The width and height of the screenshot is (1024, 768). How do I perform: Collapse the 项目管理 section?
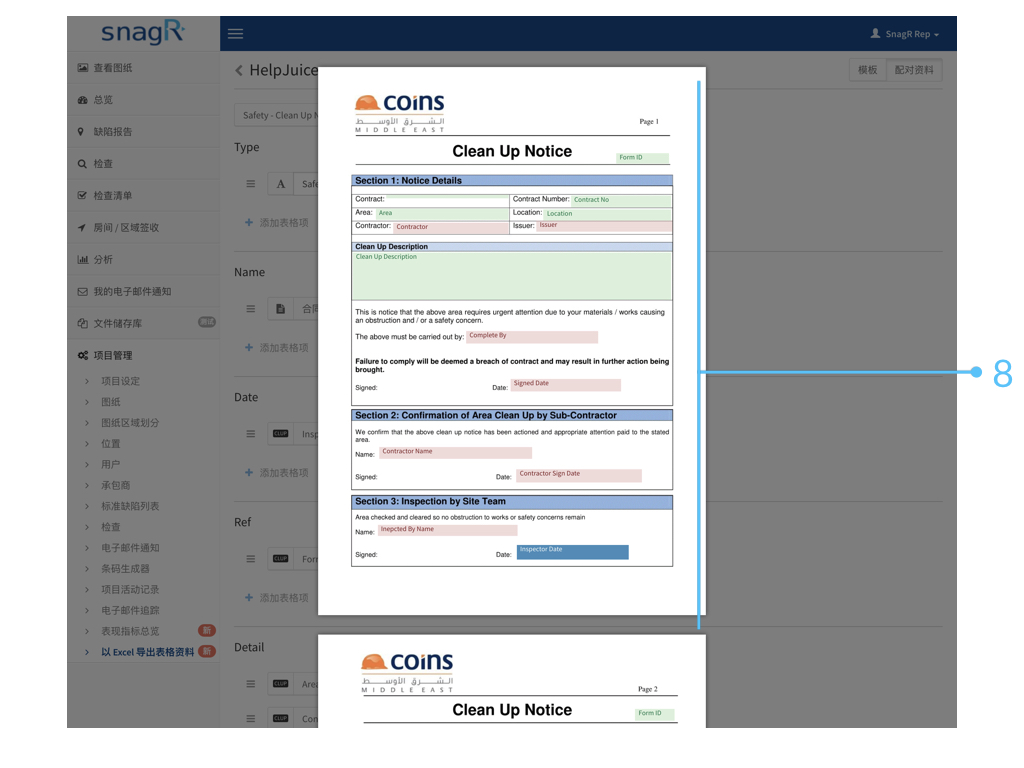click(143, 355)
